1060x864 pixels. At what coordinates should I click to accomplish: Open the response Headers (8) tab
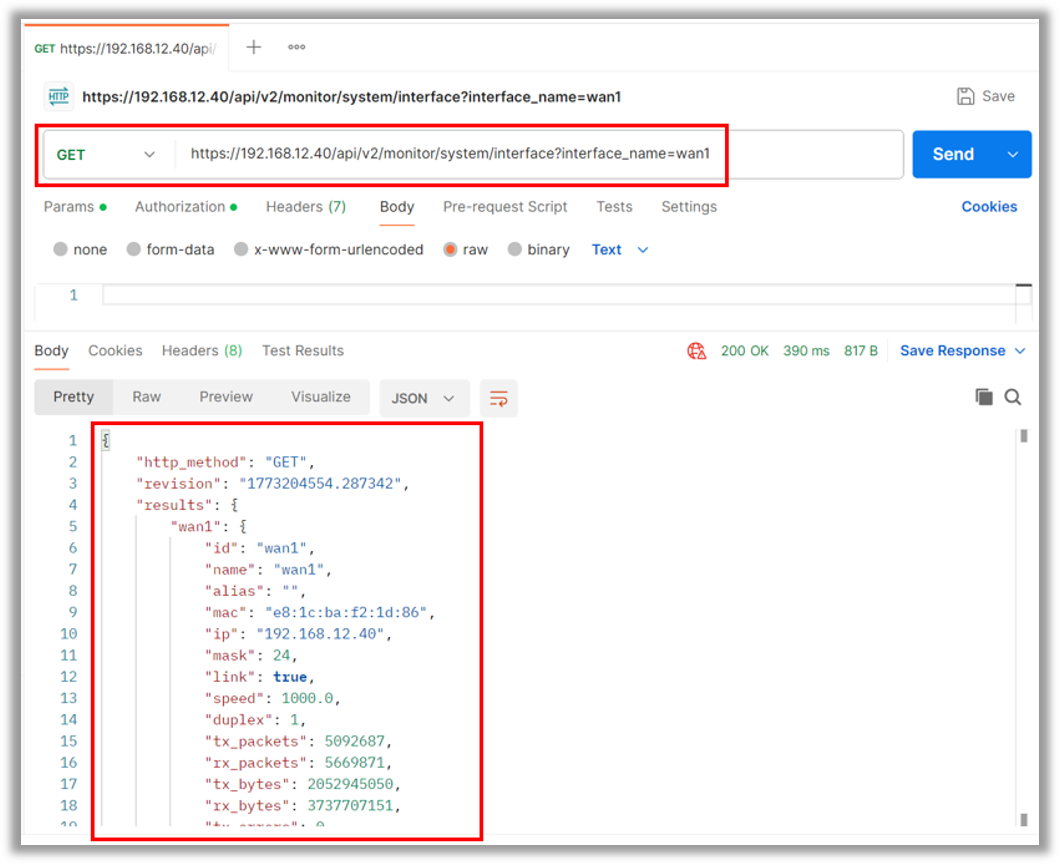pyautogui.click(x=201, y=350)
